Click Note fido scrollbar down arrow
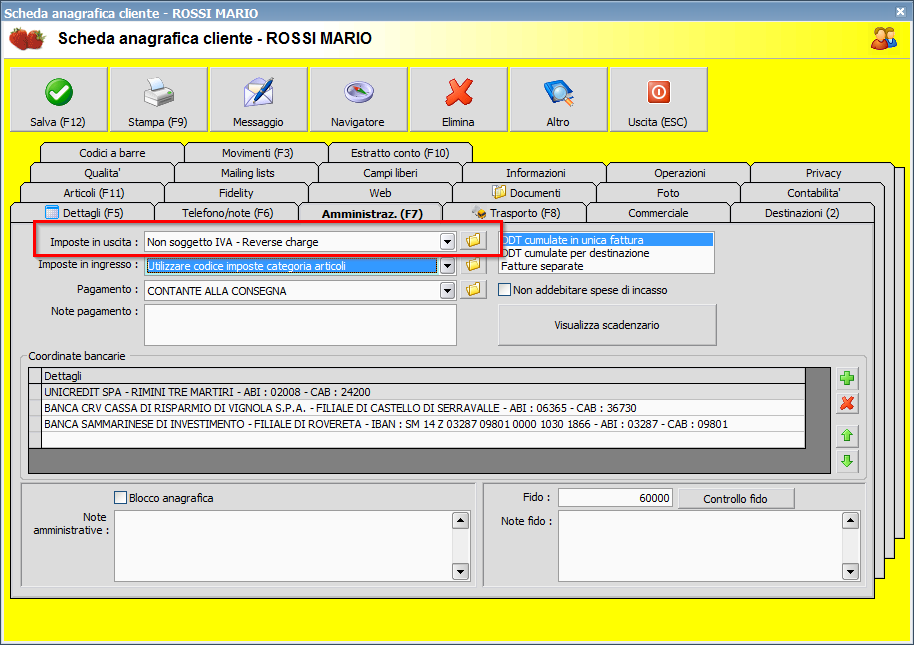This screenshot has width=914, height=645. (850, 572)
